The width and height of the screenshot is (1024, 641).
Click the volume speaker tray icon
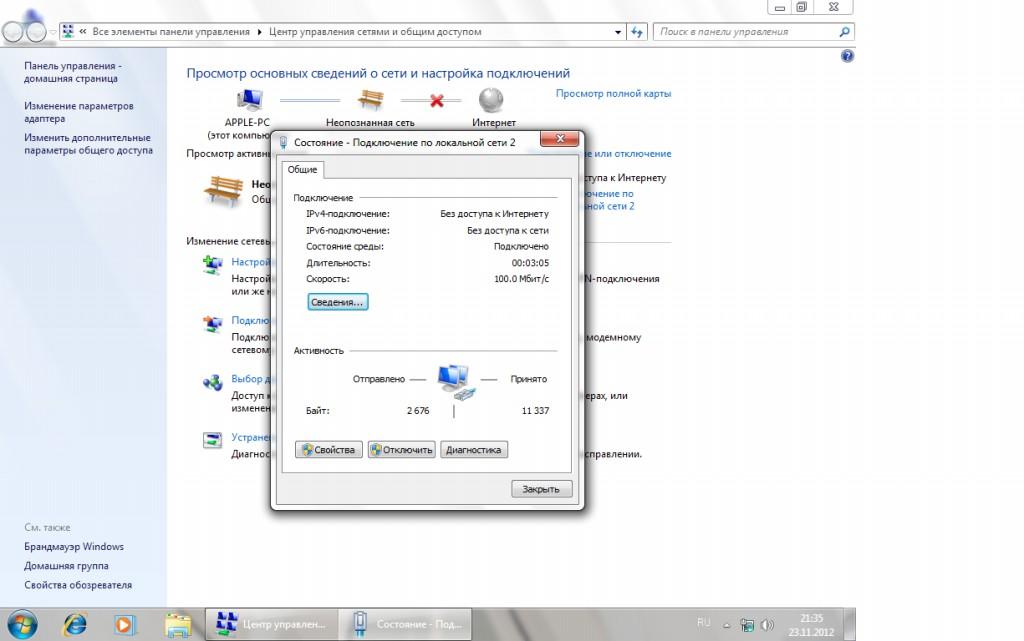(767, 625)
